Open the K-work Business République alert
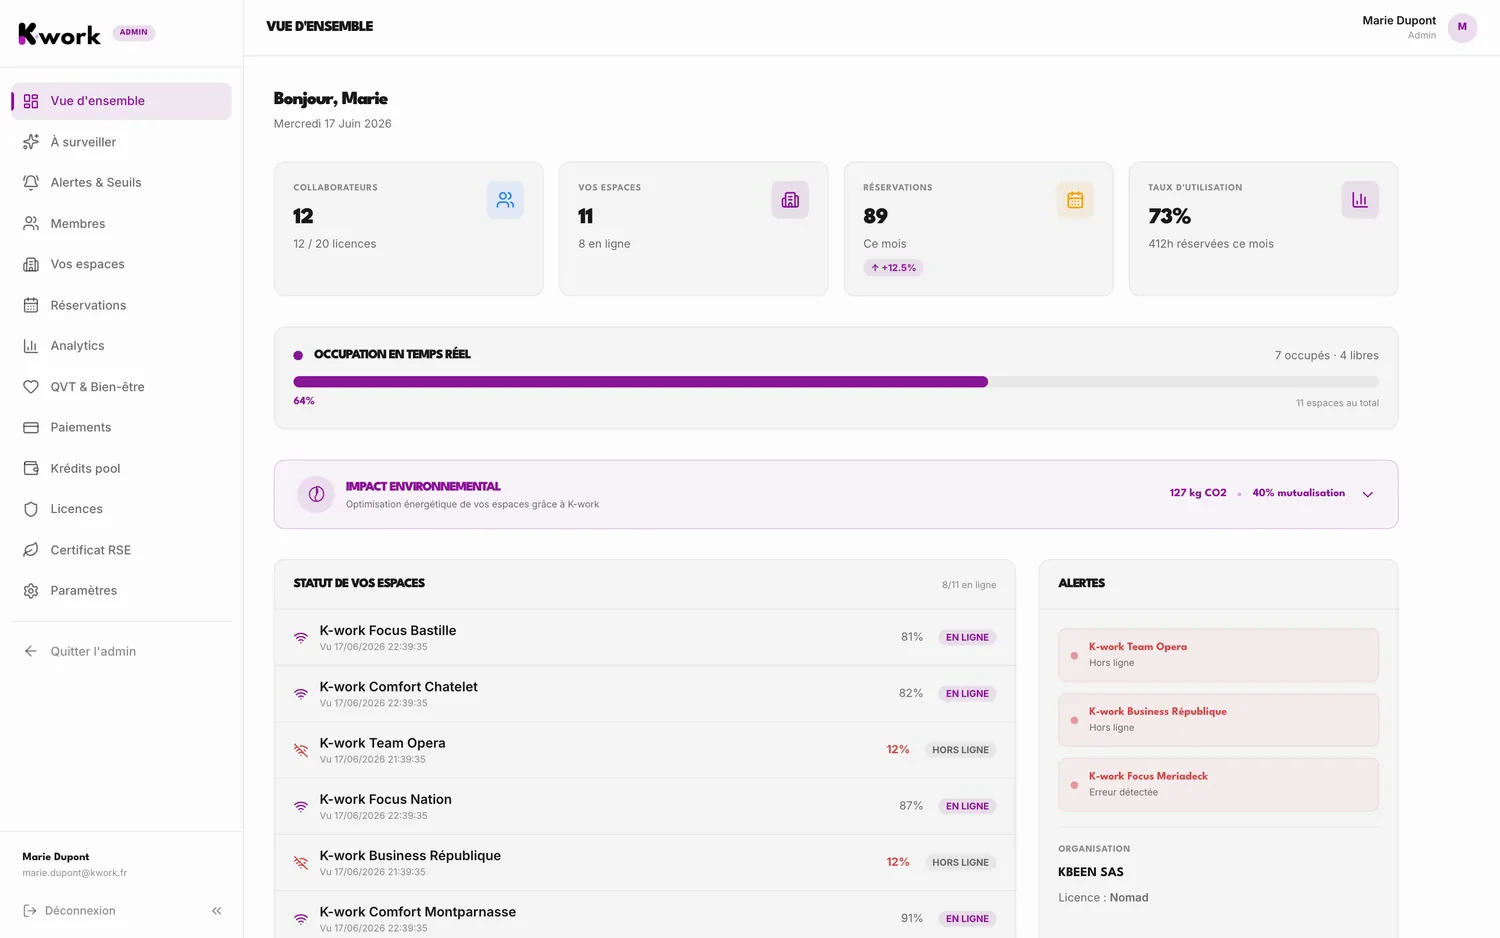This screenshot has height=938, width=1500. (x=1218, y=720)
